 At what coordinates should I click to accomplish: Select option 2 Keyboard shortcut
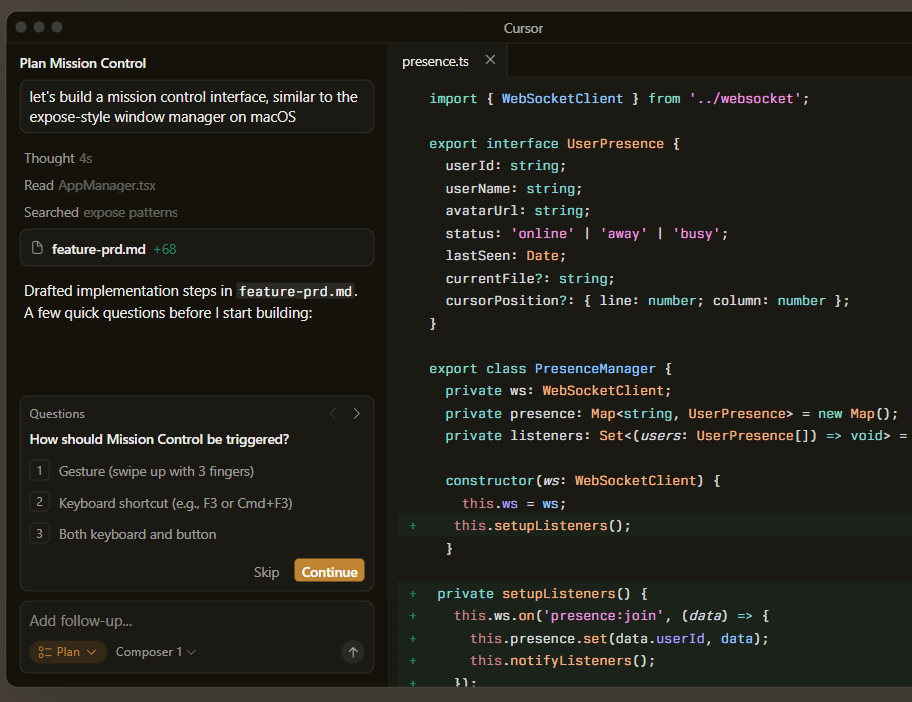pyautogui.click(x=175, y=503)
